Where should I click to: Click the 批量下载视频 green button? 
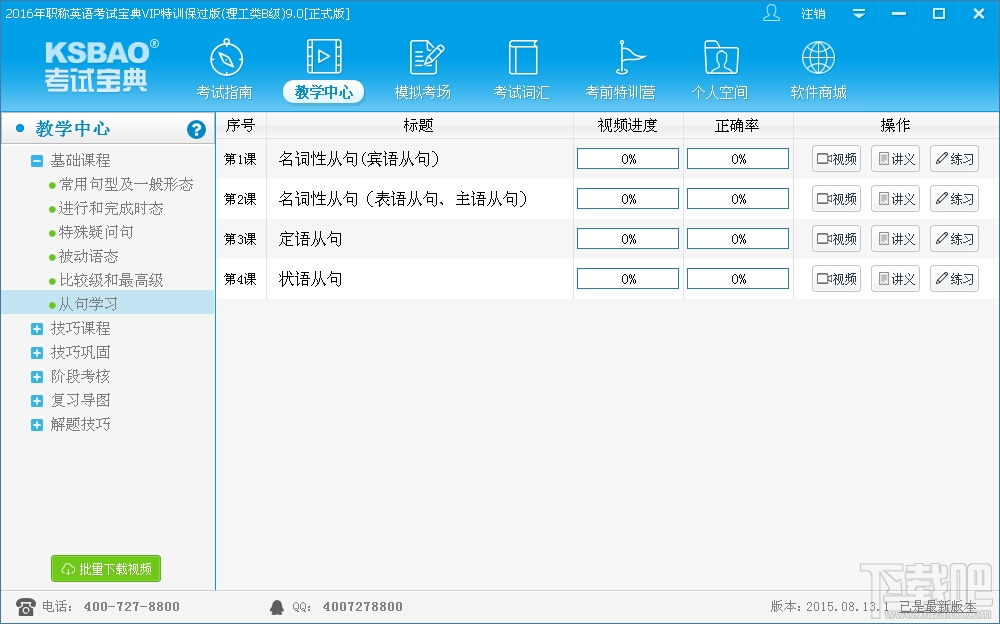(x=106, y=568)
